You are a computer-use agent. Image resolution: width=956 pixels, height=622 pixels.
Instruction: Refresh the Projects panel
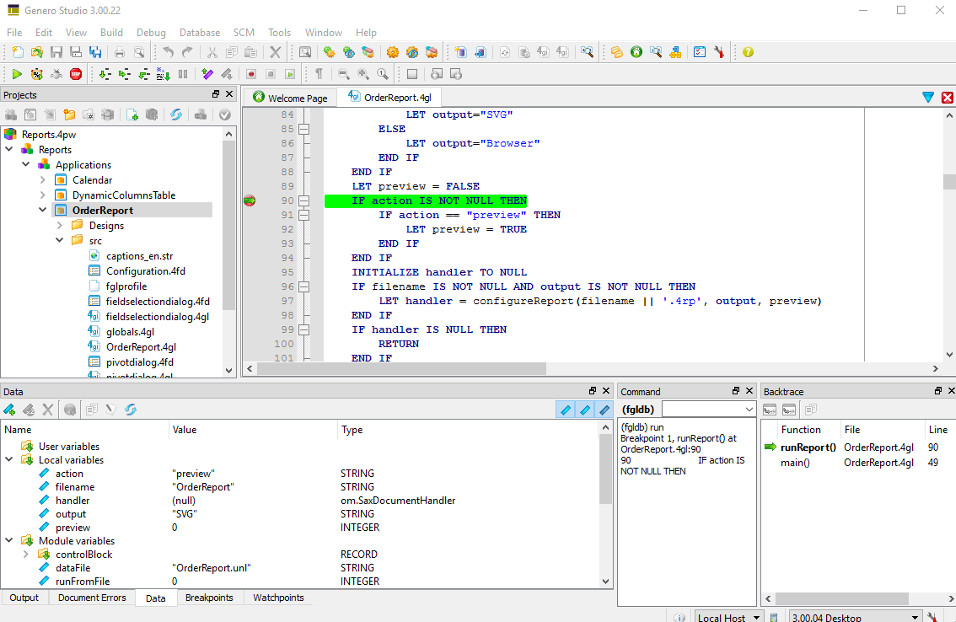click(x=177, y=115)
